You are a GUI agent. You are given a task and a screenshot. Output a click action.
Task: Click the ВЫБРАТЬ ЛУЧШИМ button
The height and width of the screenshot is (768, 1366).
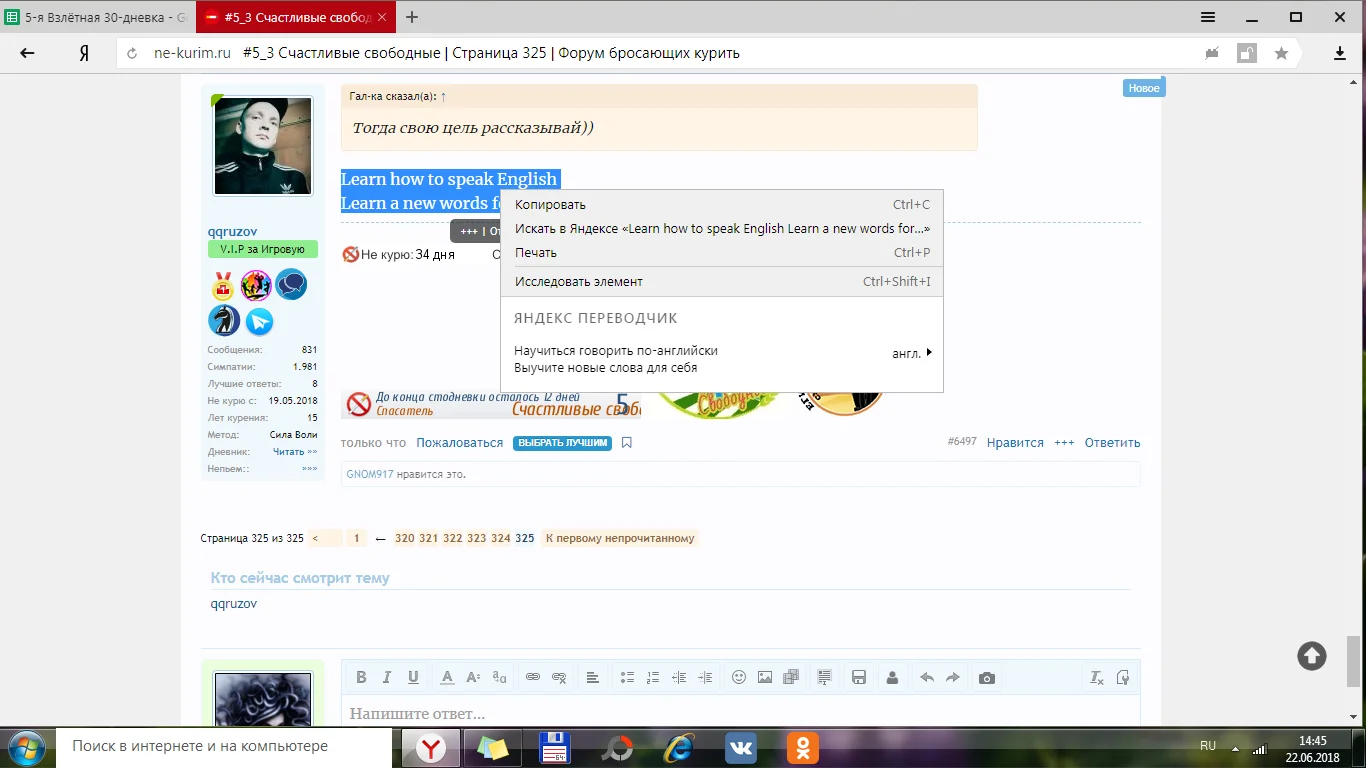tap(562, 443)
